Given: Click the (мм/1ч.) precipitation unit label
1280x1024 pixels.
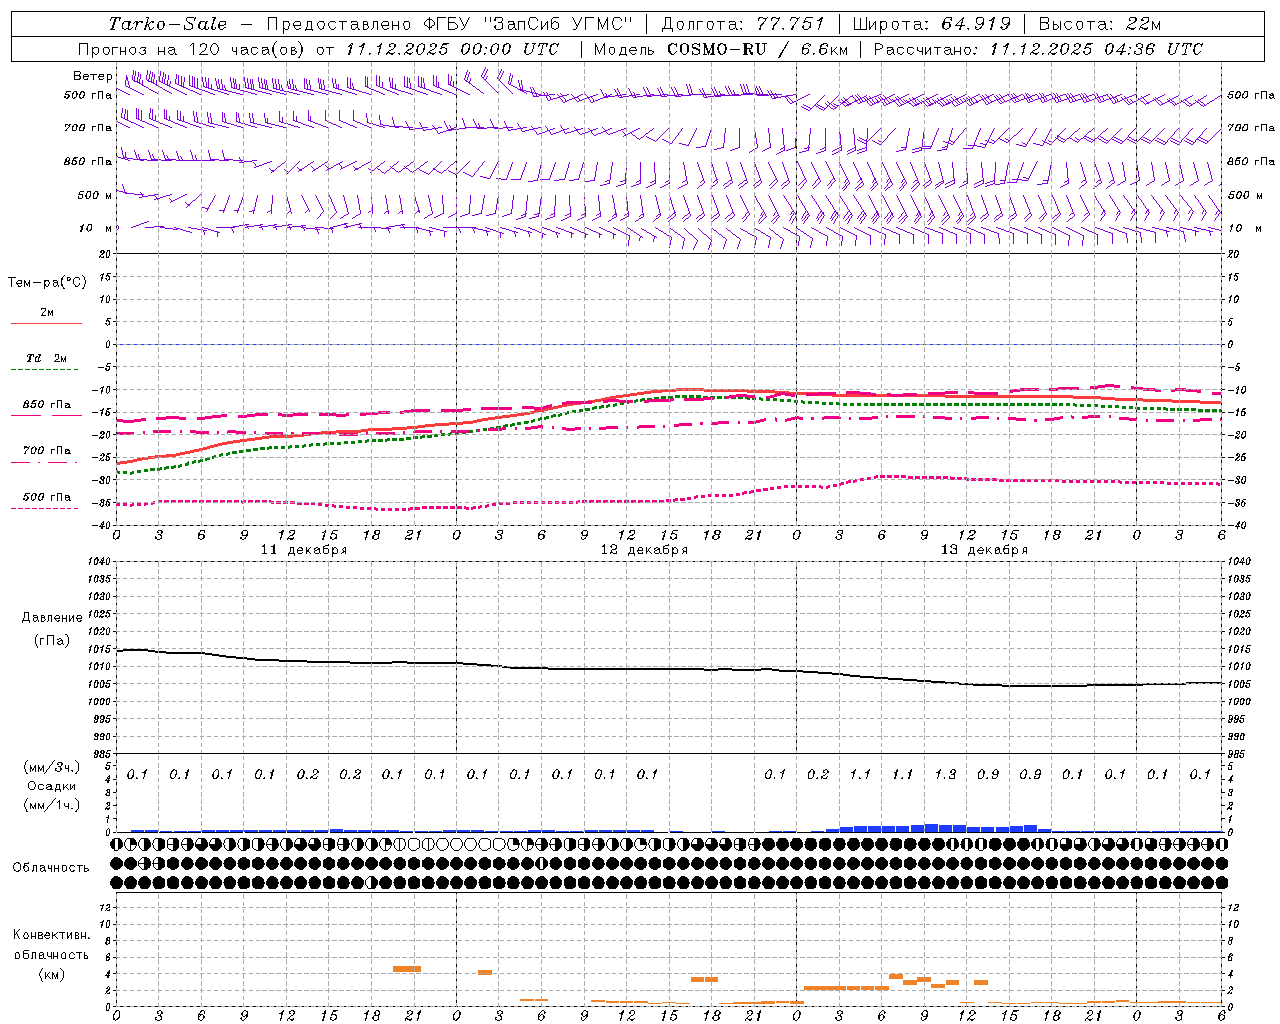Looking at the screenshot, I should 52,804.
